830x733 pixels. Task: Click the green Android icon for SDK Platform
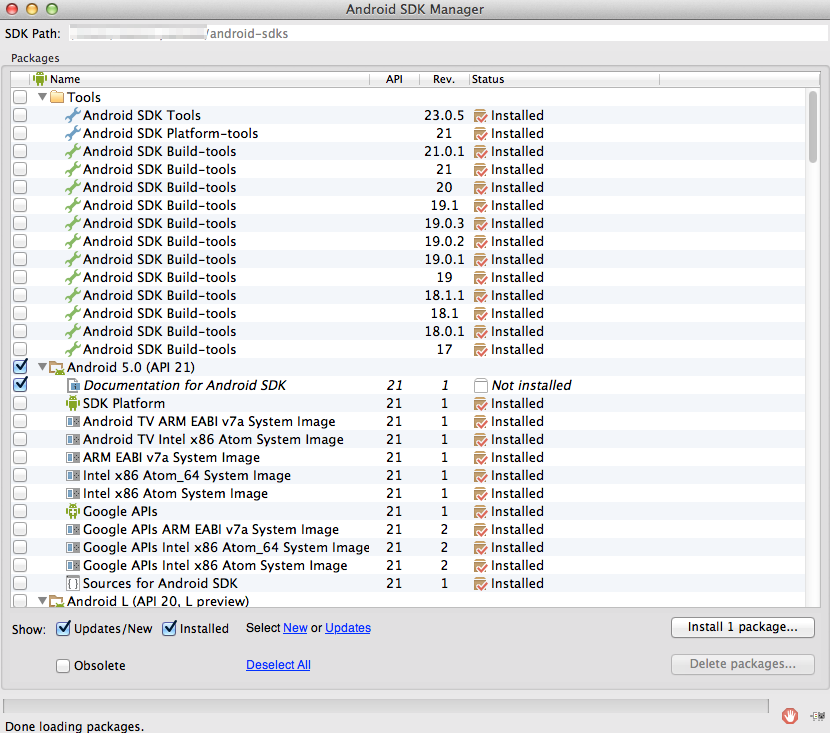click(73, 403)
